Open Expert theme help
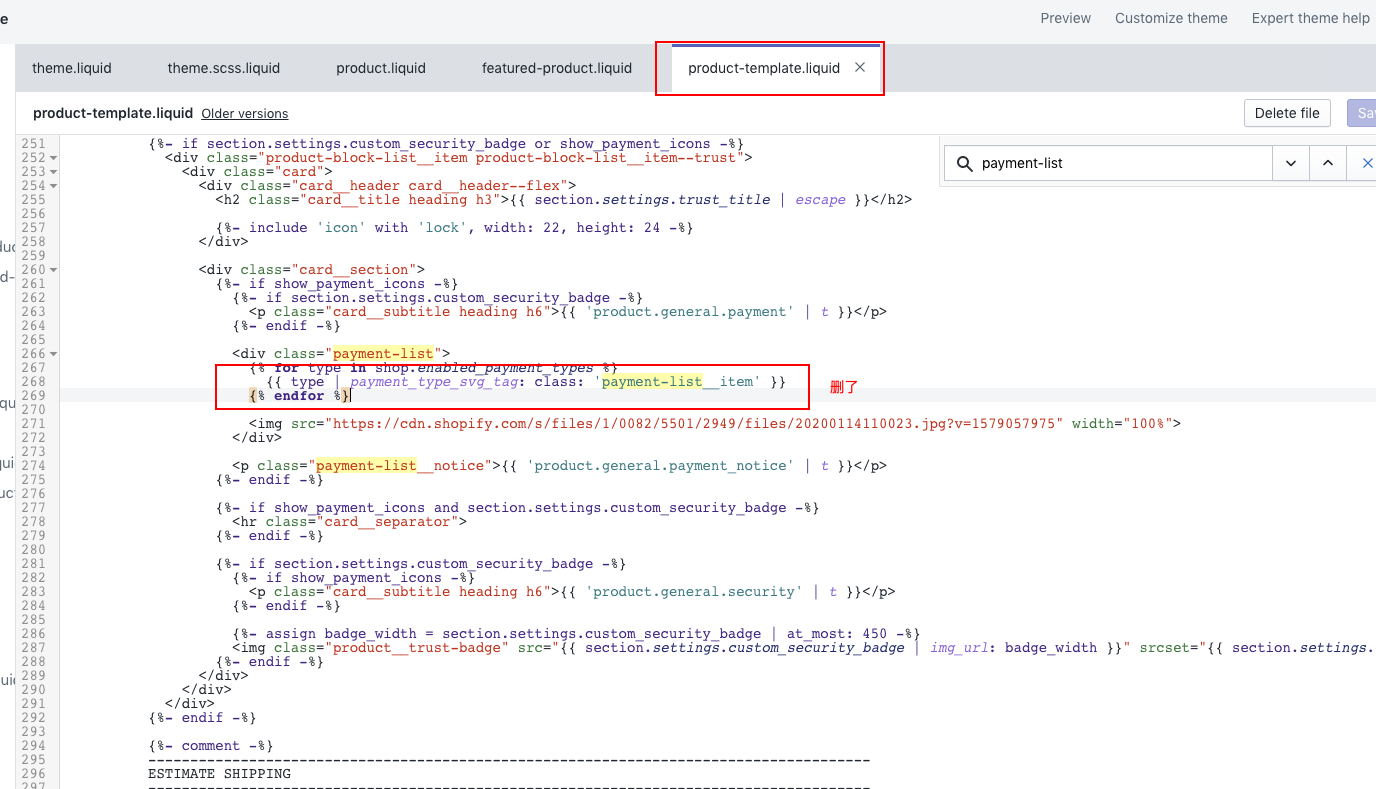The width and height of the screenshot is (1376, 789). (1311, 18)
